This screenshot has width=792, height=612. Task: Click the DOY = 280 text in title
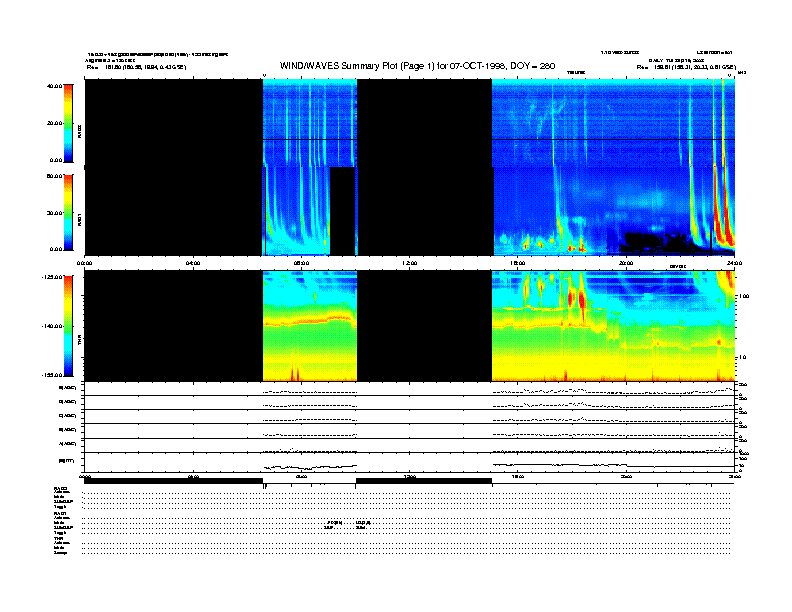coord(532,66)
